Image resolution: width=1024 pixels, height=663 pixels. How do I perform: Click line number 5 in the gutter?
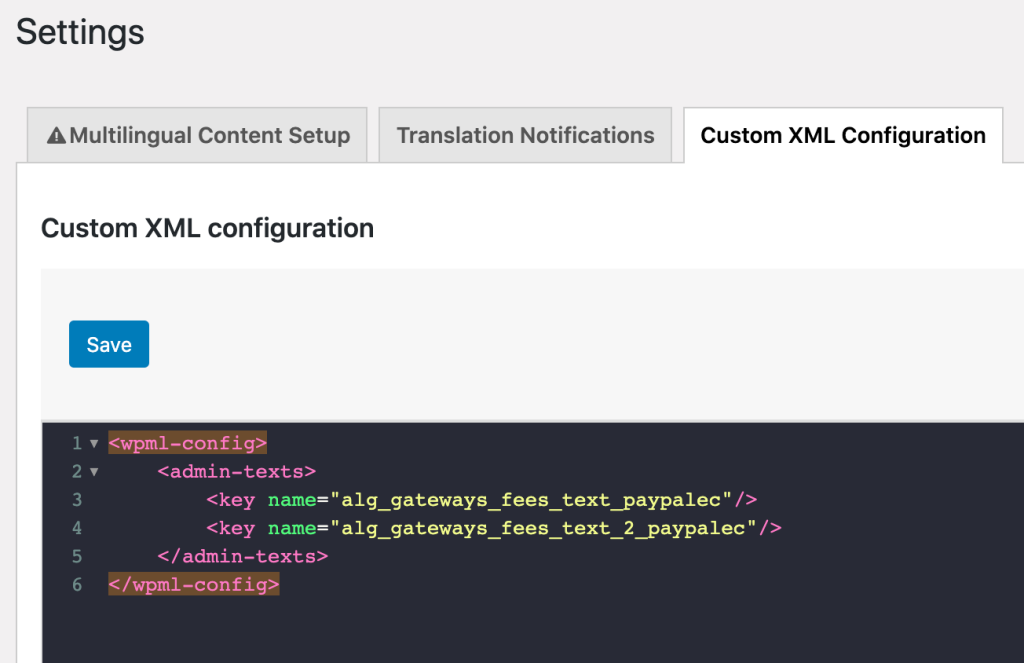point(77,557)
